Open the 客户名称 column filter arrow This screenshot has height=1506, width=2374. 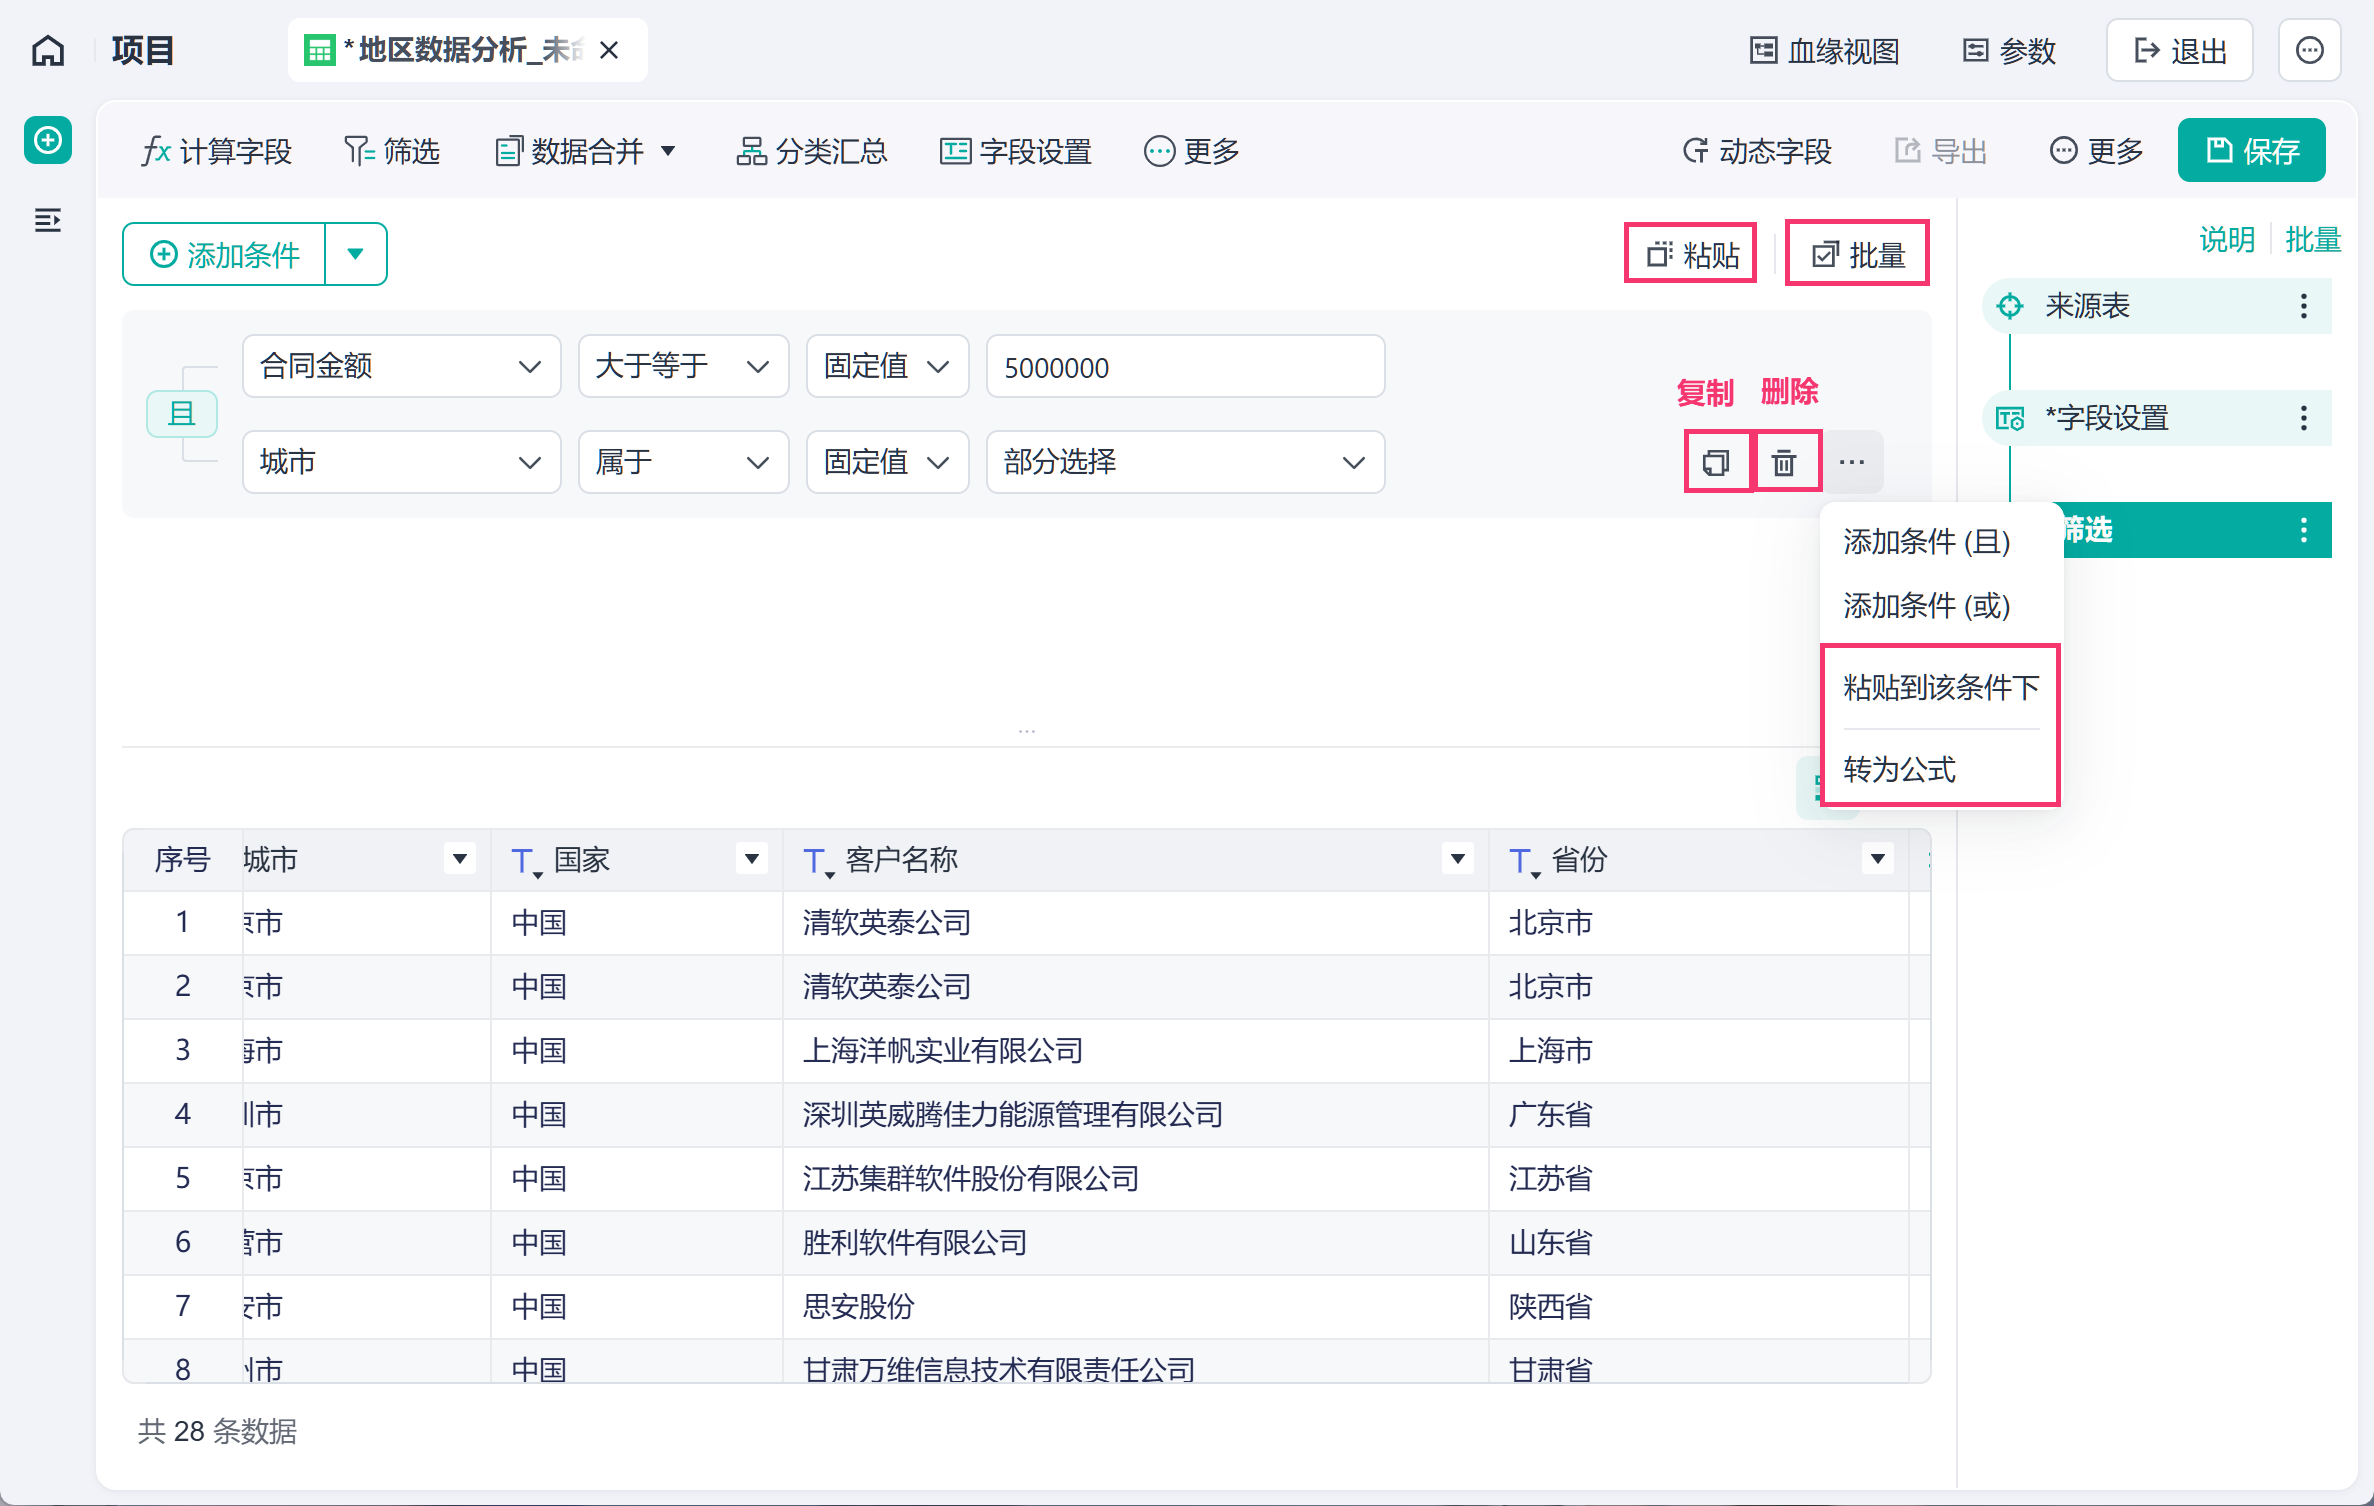tap(1458, 859)
